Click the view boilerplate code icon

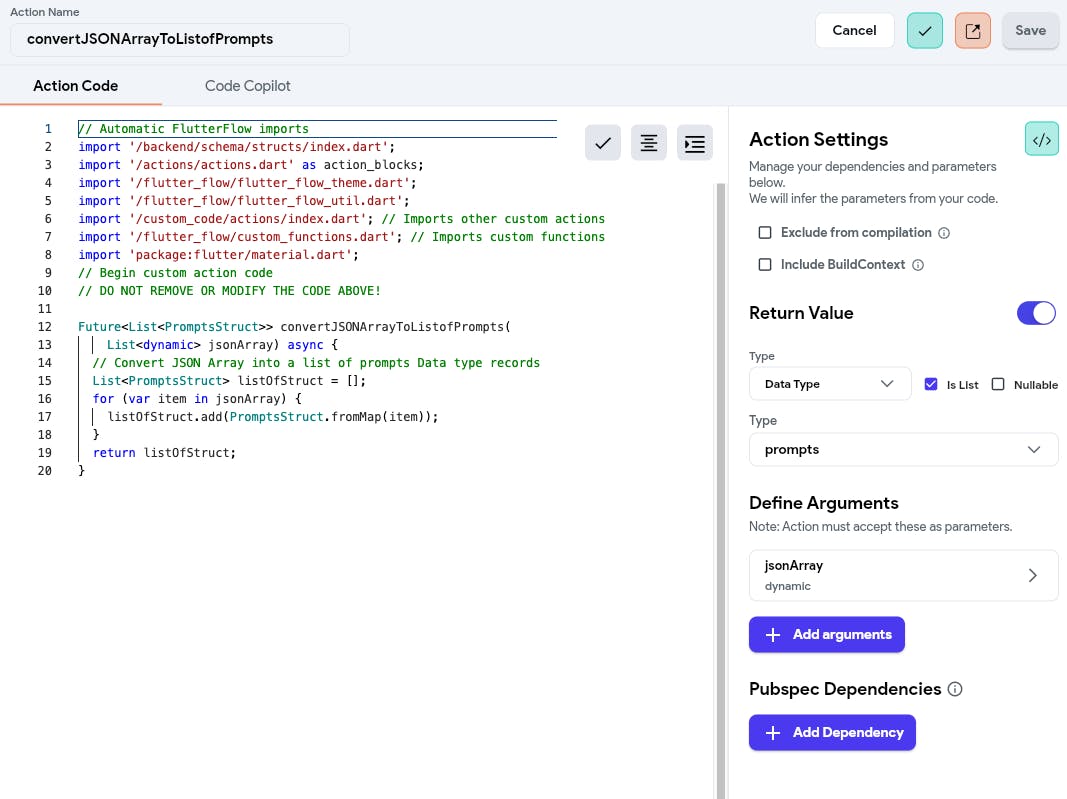pos(1042,140)
